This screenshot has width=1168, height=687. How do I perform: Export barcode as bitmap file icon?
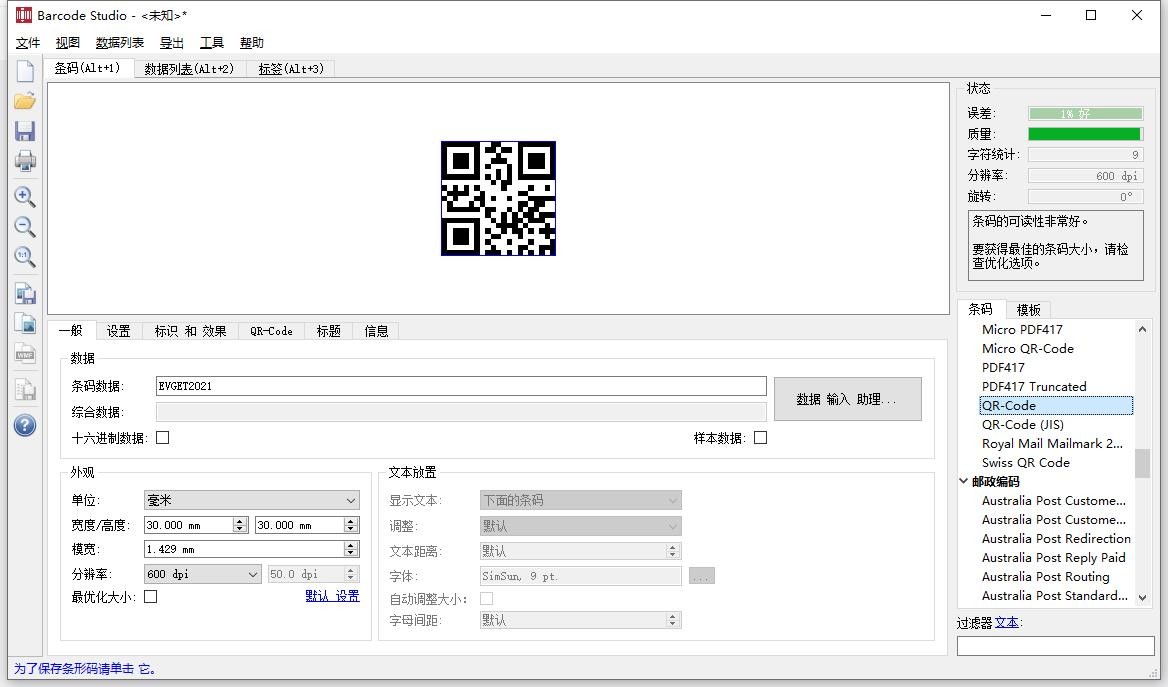(x=25, y=294)
